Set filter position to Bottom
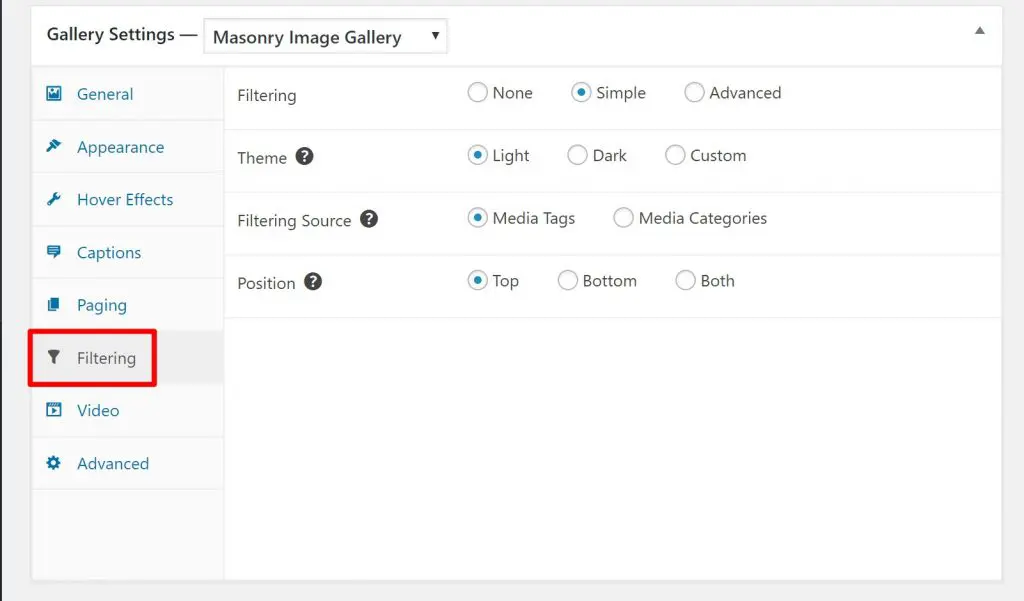The height and width of the screenshot is (601, 1024). click(567, 281)
